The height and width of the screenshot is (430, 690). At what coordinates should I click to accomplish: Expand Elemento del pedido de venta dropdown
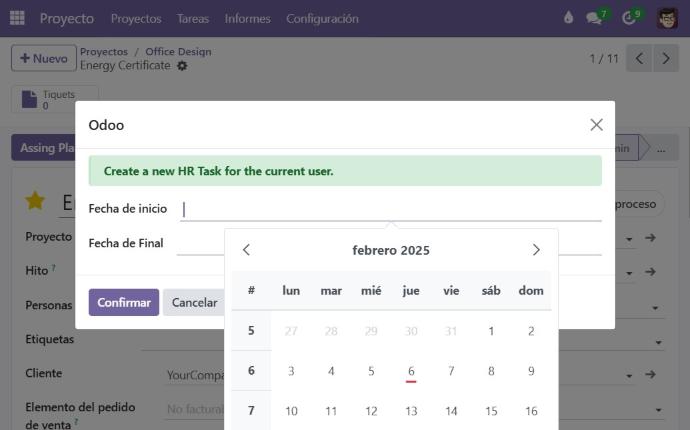click(x=658, y=410)
